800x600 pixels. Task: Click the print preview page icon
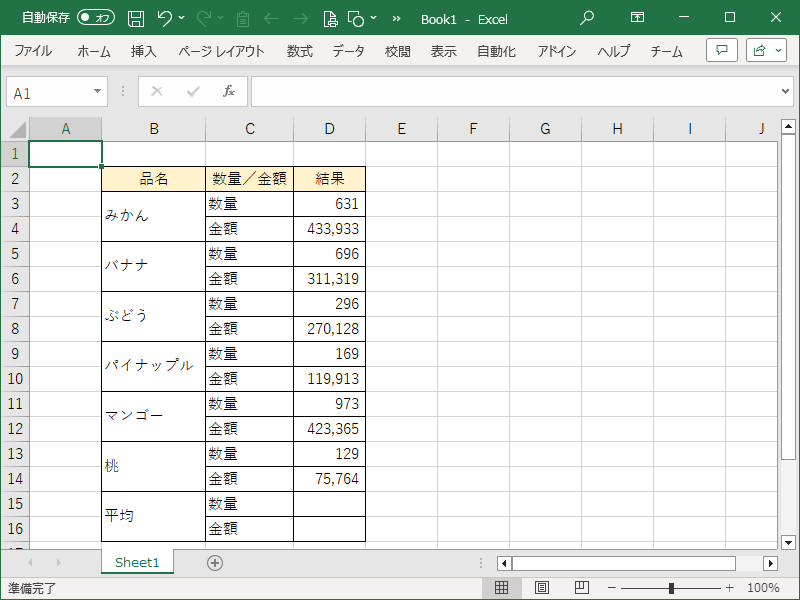330,19
